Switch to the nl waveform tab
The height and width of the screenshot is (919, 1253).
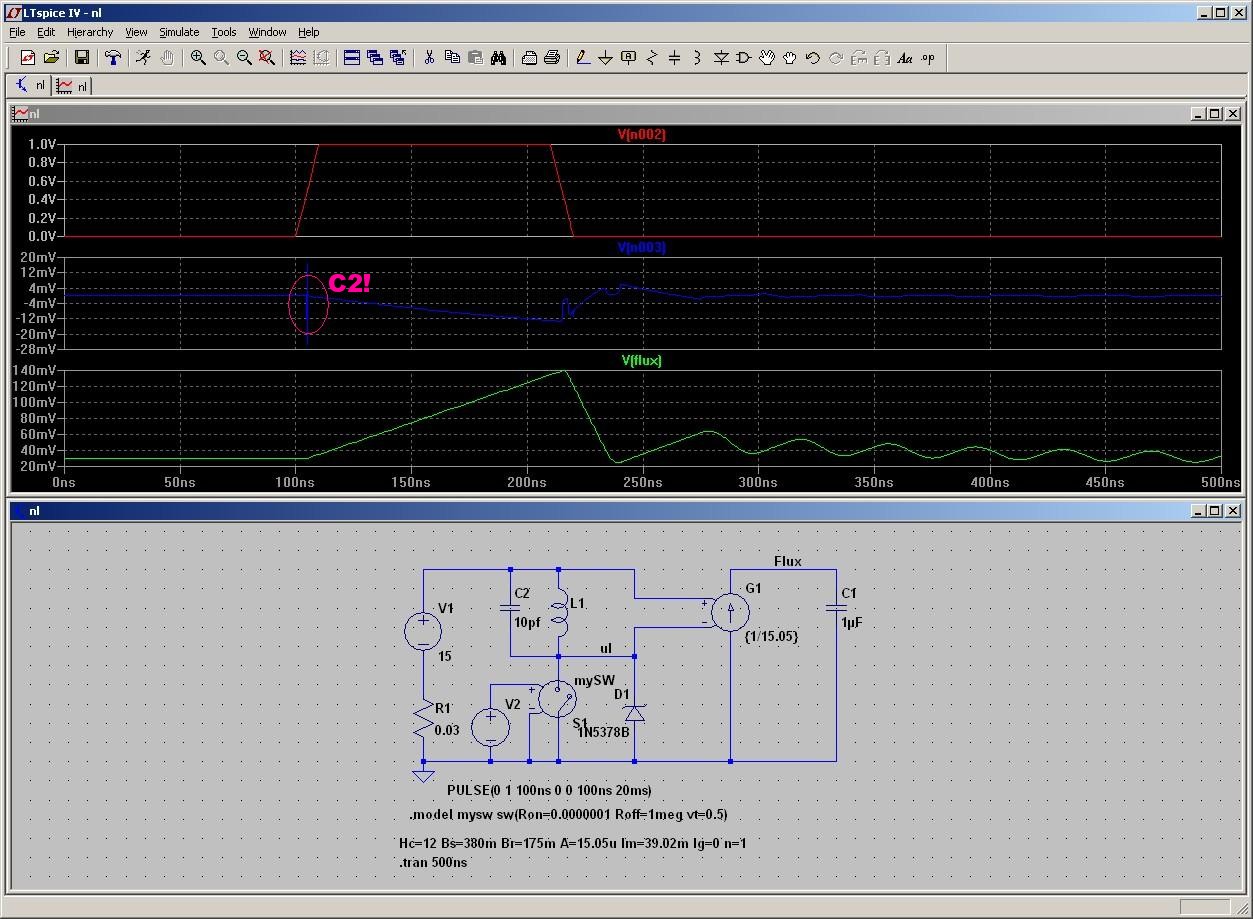coord(72,86)
